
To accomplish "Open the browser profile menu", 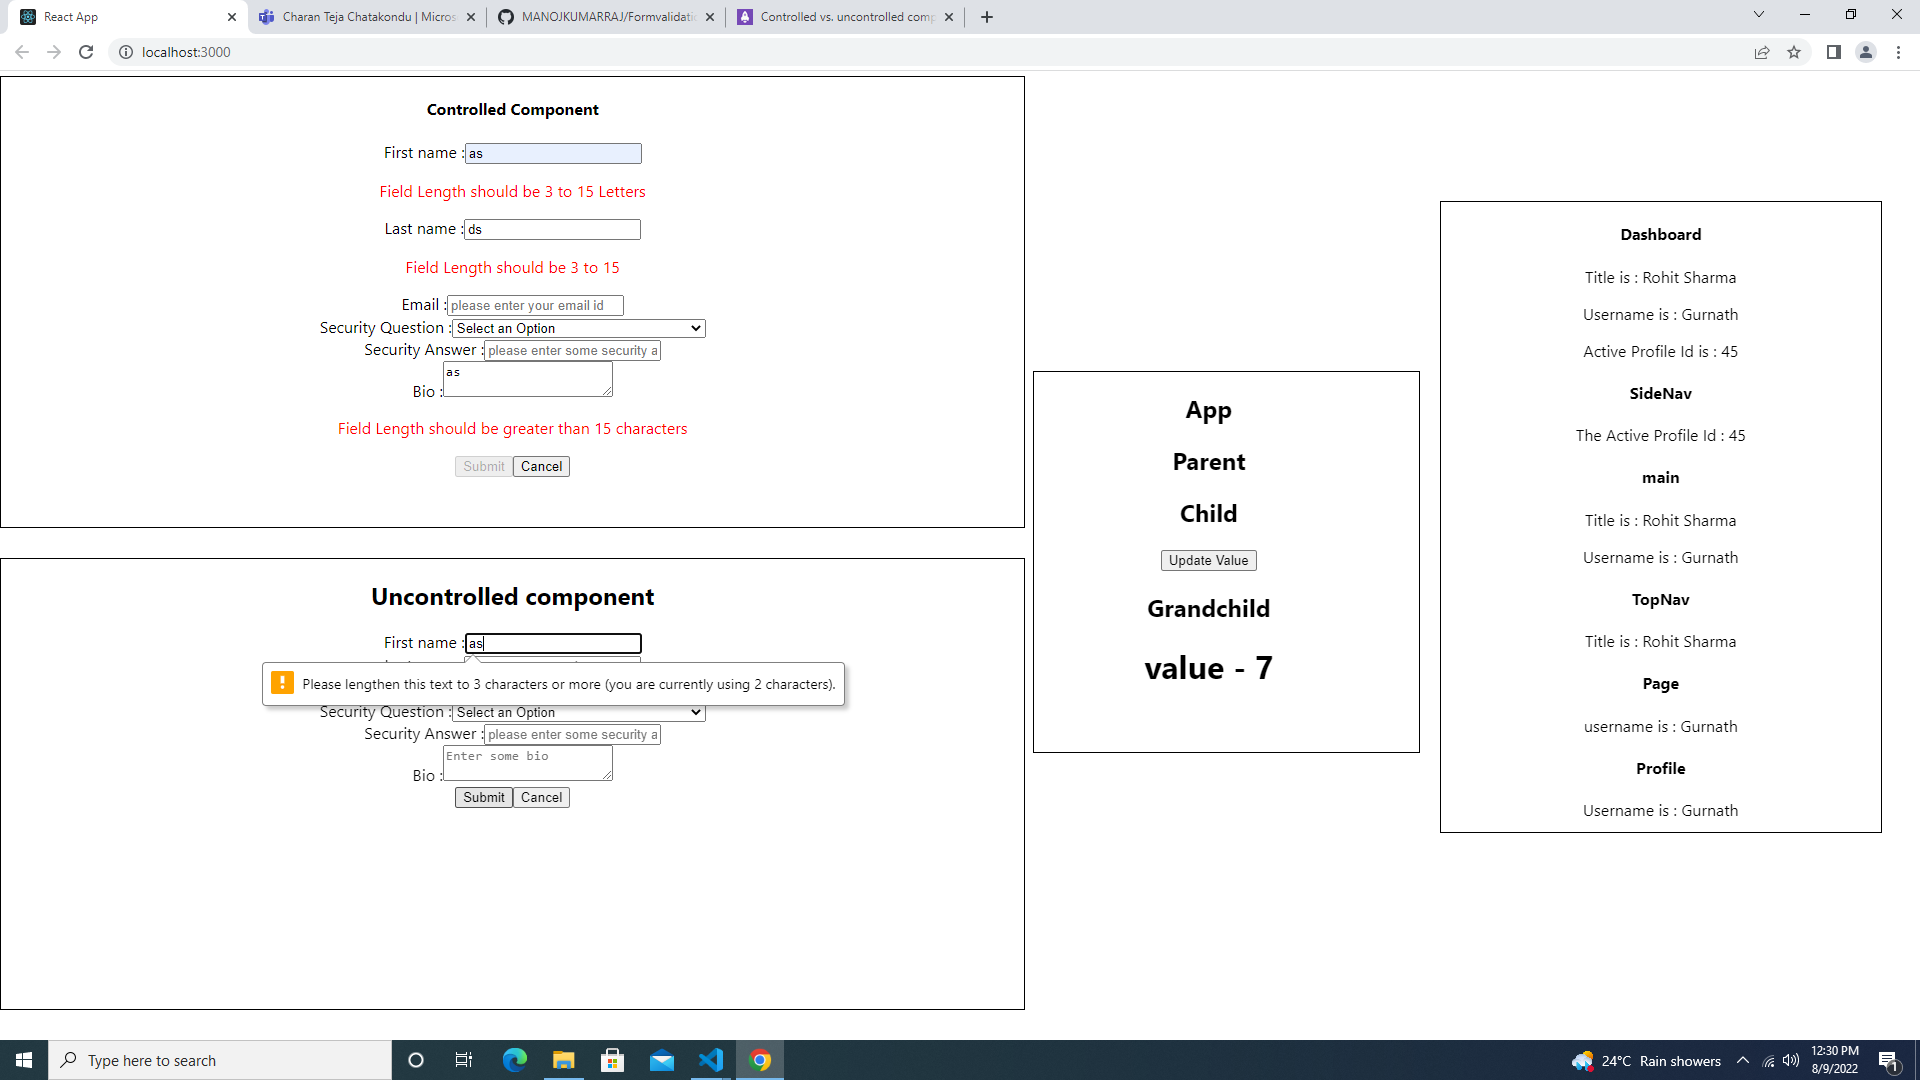I will click(1866, 52).
